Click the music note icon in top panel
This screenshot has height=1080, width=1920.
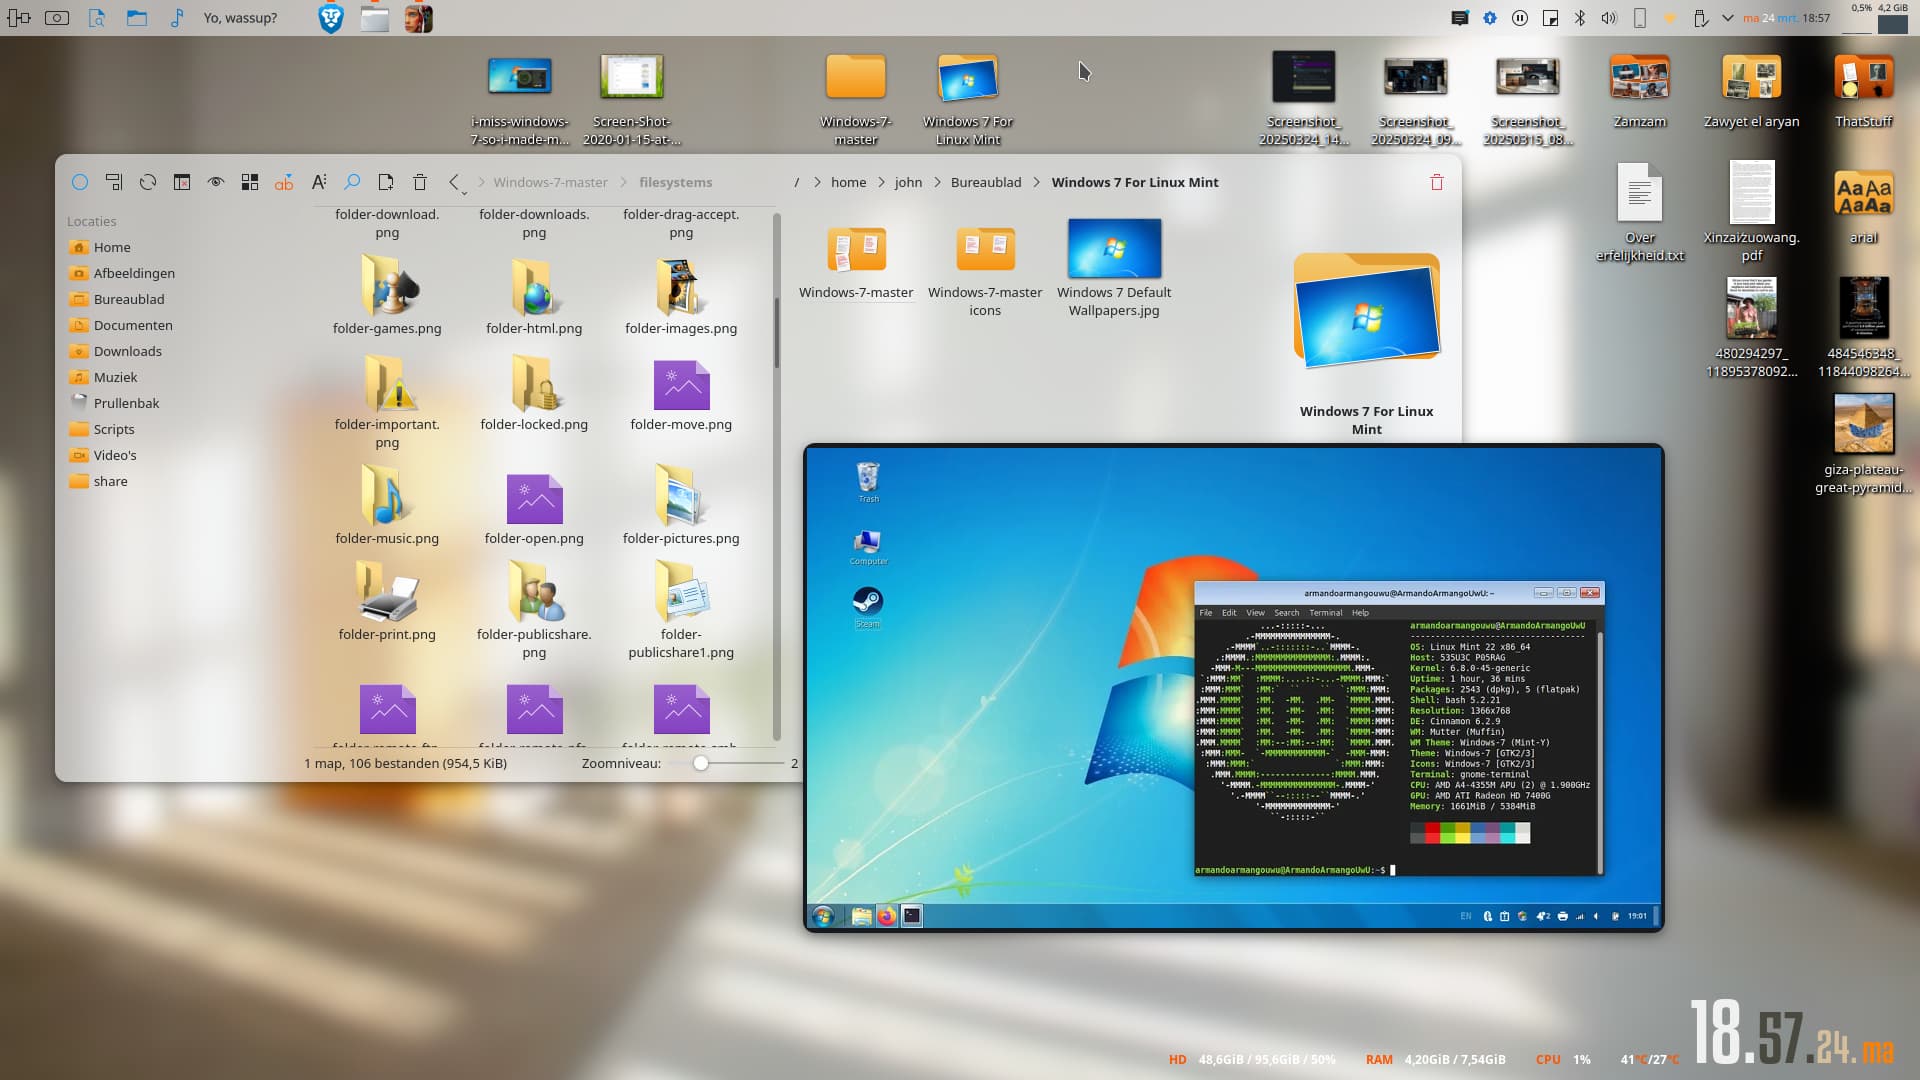(x=177, y=18)
